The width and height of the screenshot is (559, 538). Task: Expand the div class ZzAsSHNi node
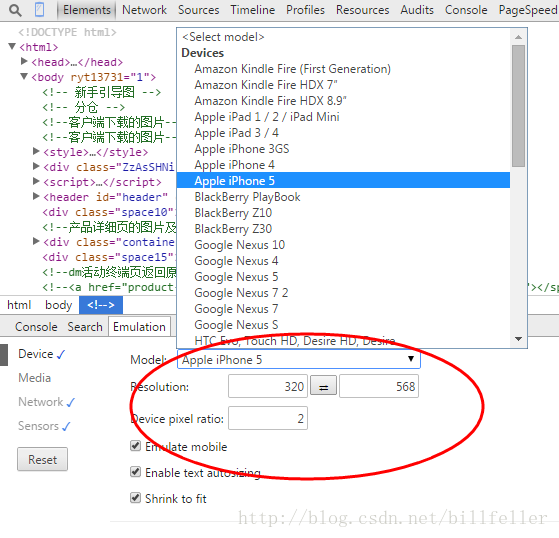[36, 166]
